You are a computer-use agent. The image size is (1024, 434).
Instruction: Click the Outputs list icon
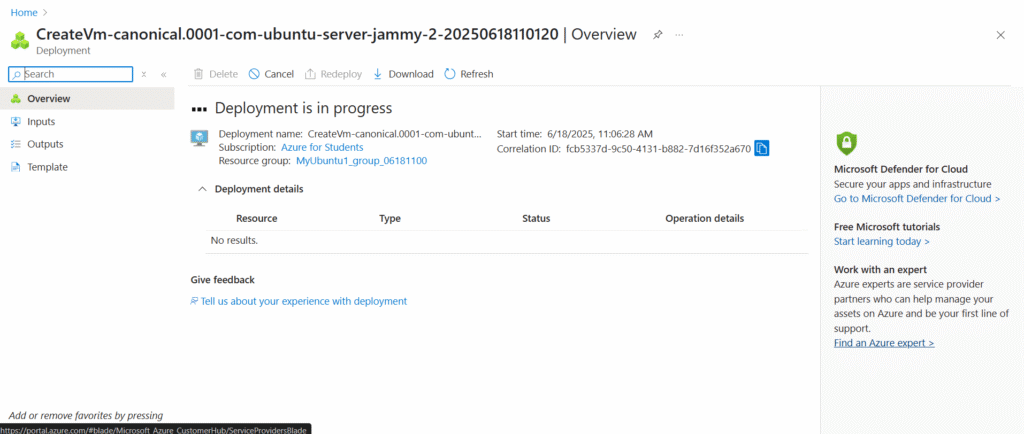click(x=16, y=144)
